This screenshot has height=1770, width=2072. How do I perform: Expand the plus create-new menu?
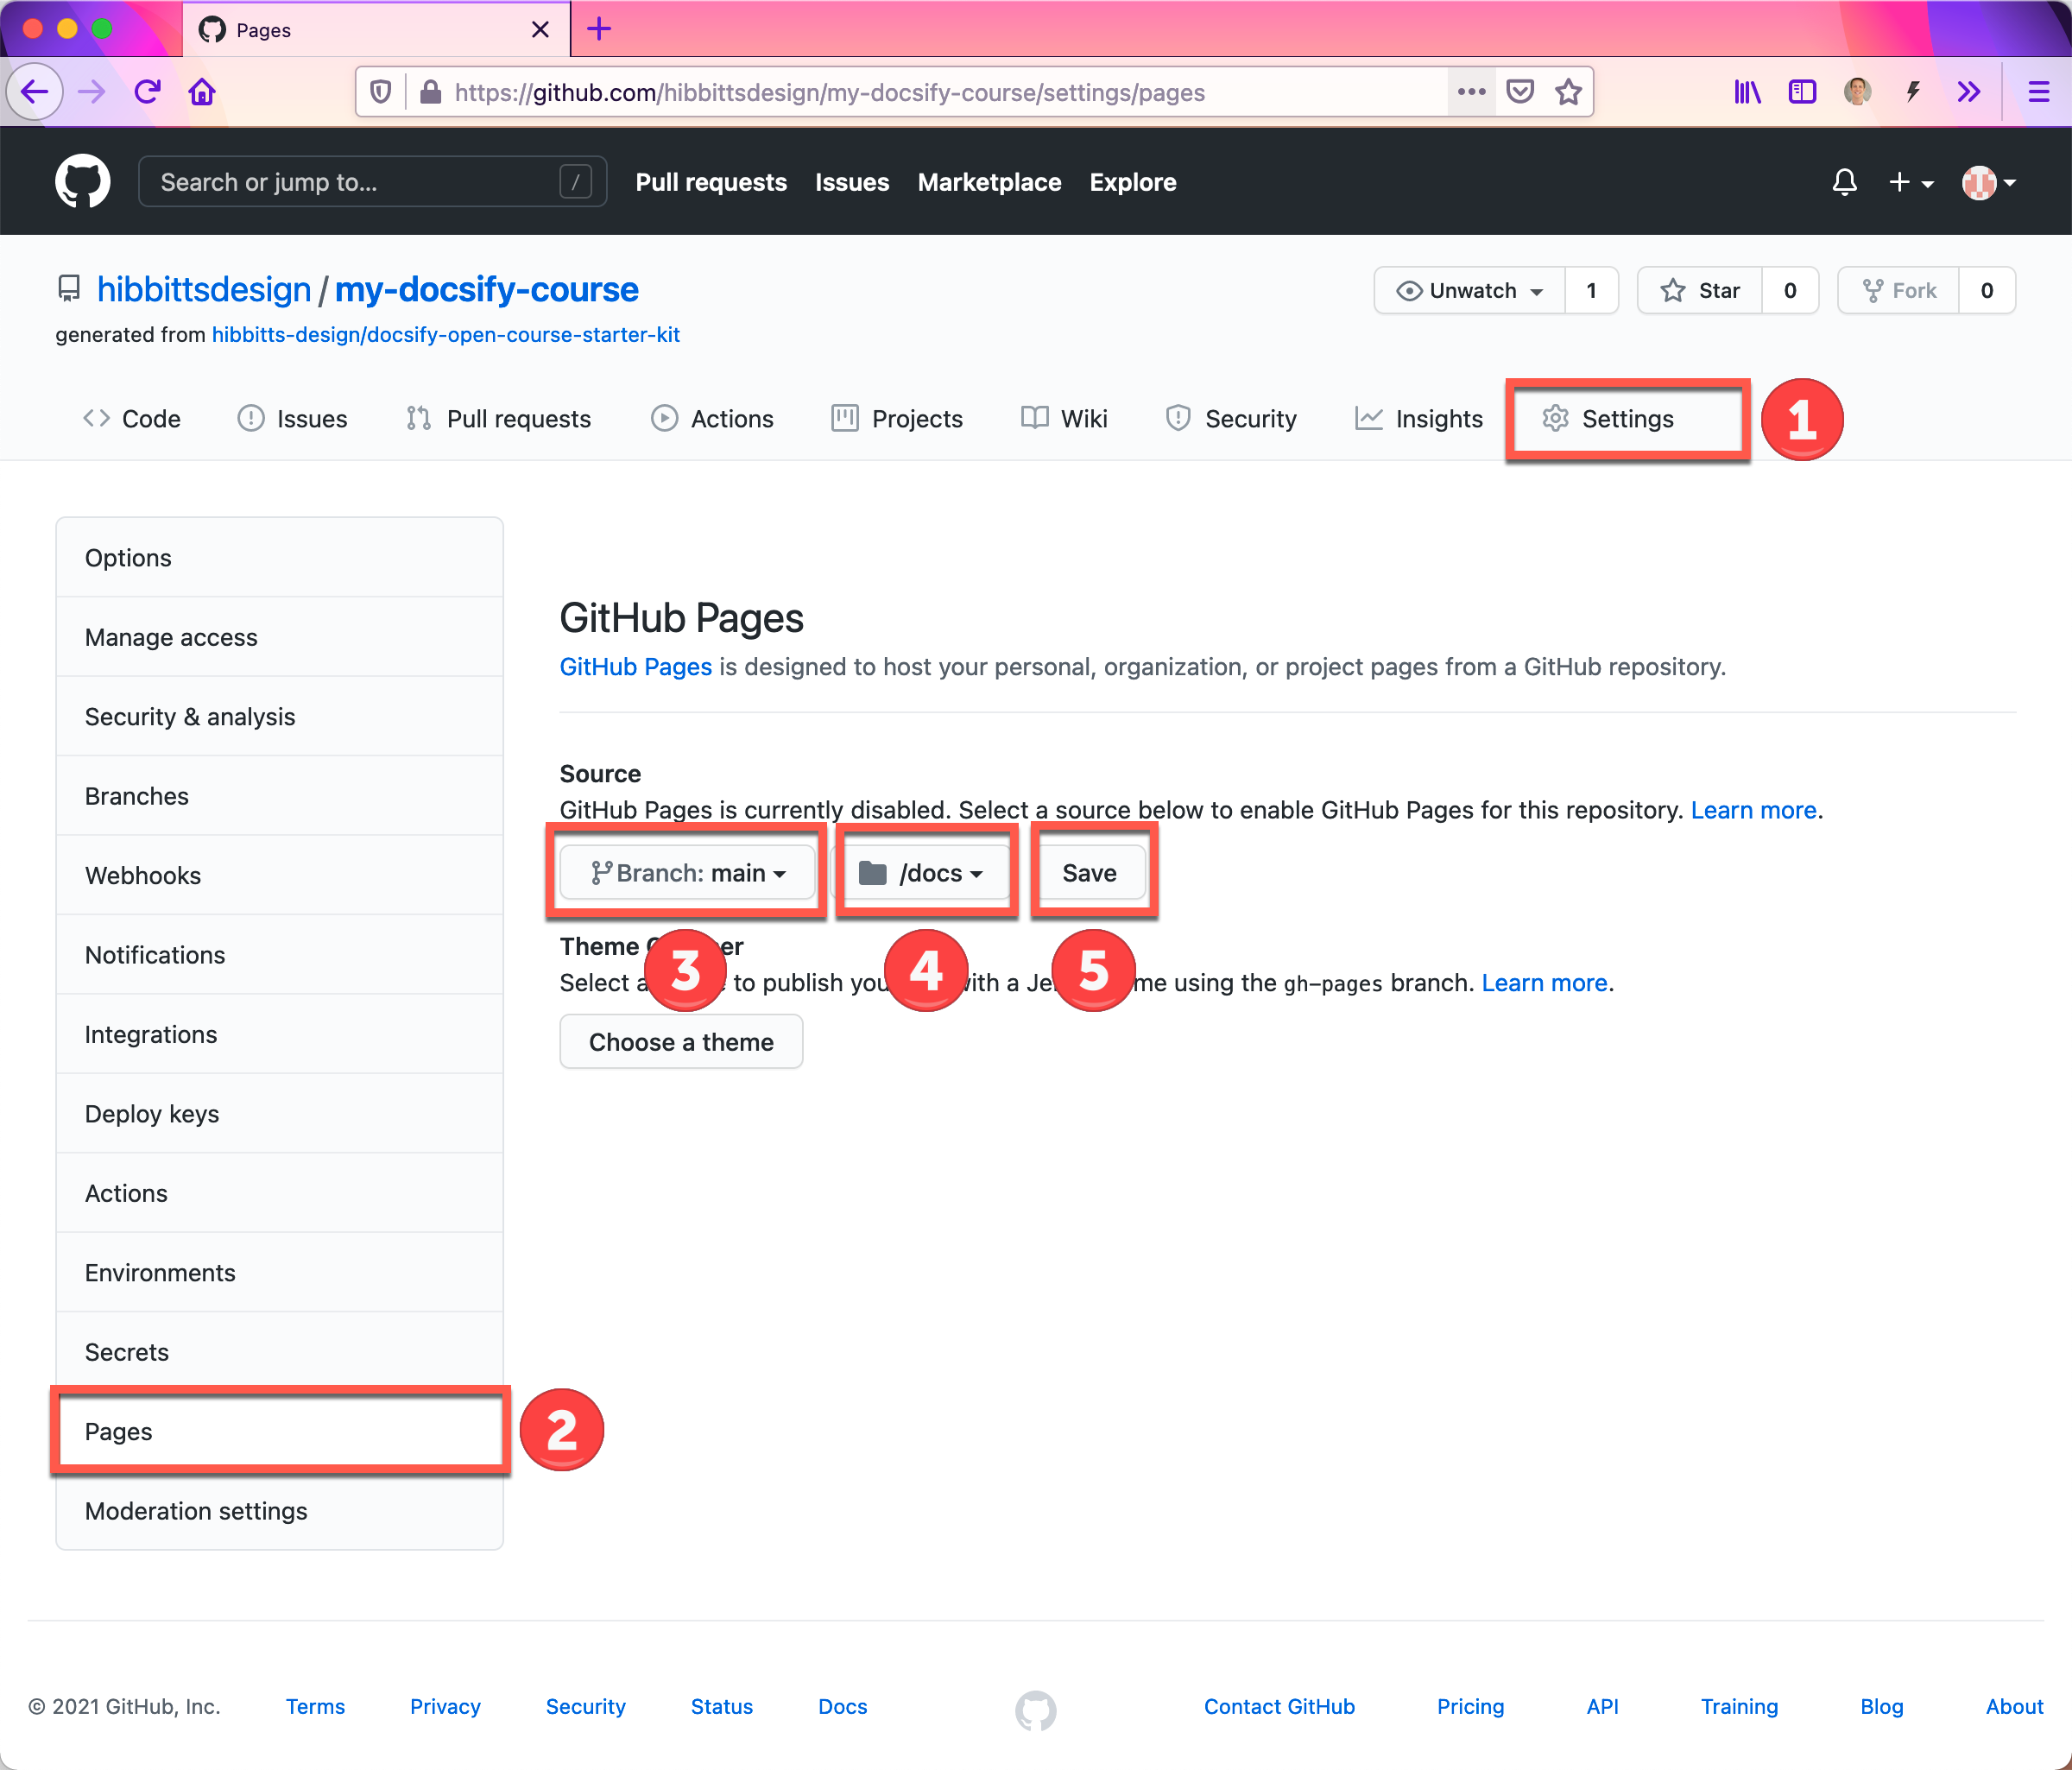pos(1910,182)
